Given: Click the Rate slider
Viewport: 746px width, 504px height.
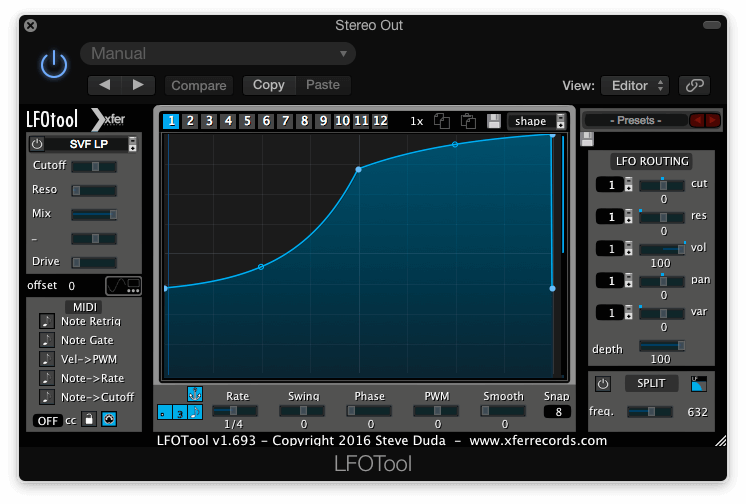Looking at the screenshot, I should point(235,410).
